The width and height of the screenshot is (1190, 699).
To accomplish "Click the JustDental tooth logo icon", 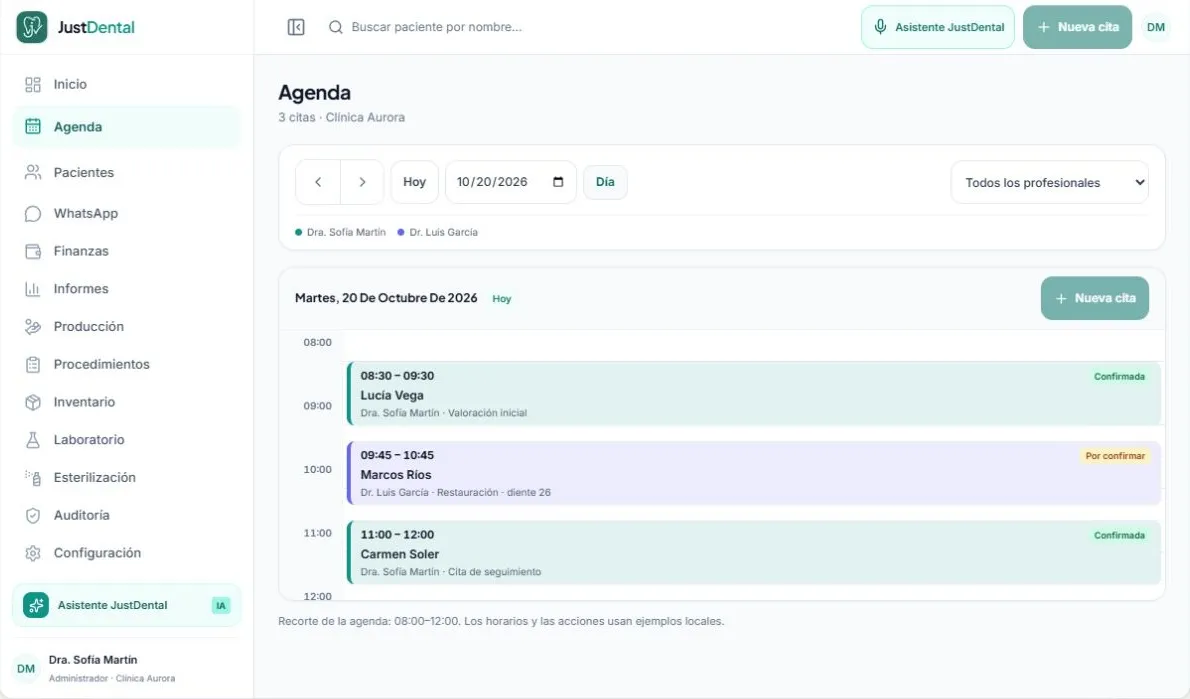I will (32, 27).
